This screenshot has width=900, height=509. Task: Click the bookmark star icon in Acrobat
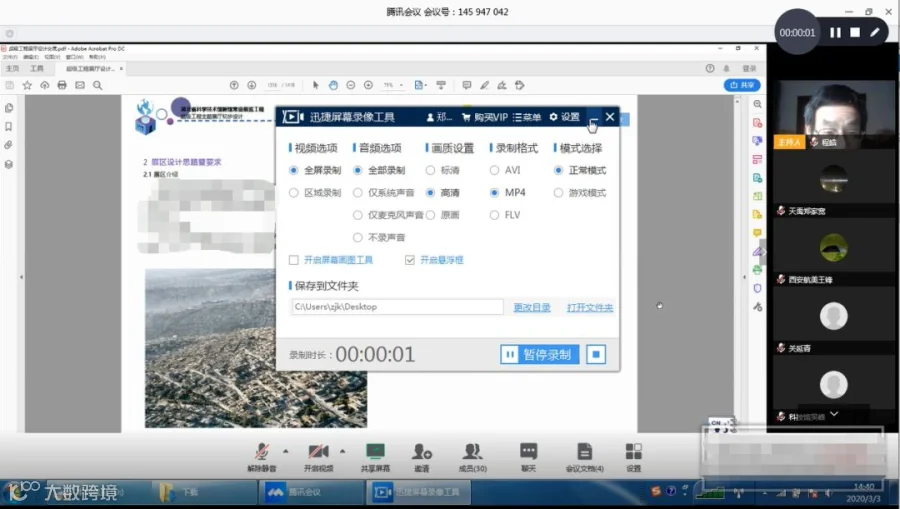27,86
